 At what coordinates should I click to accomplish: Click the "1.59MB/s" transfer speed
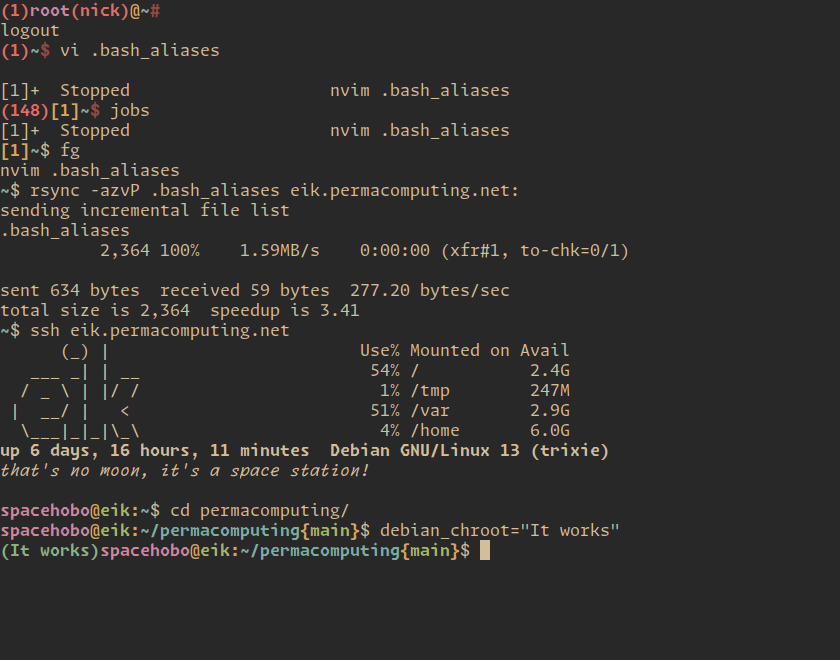(279, 251)
